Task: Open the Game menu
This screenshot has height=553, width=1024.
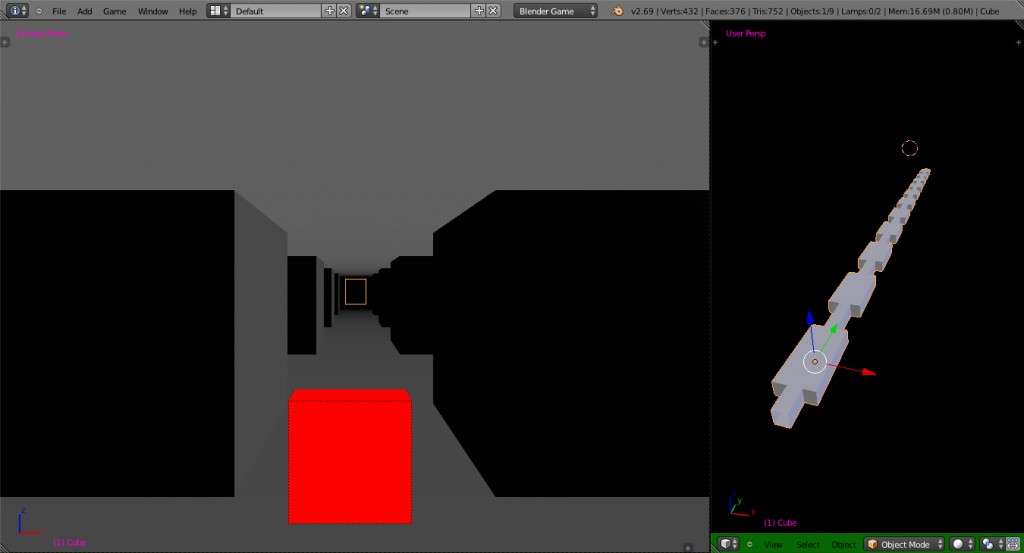Action: tap(114, 11)
